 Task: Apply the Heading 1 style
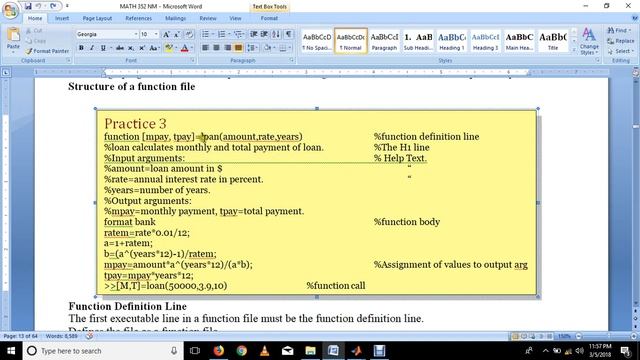(452, 41)
